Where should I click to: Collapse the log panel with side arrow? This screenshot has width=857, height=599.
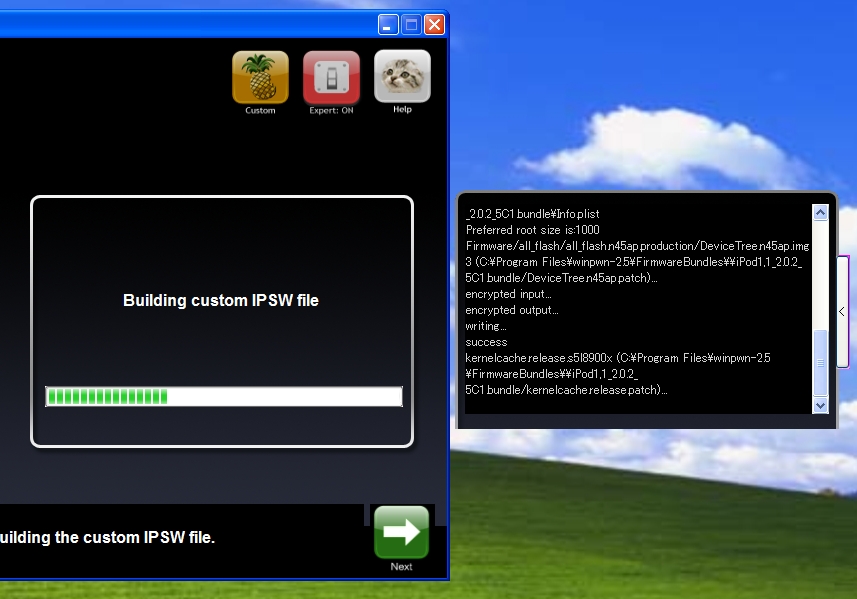(842, 312)
